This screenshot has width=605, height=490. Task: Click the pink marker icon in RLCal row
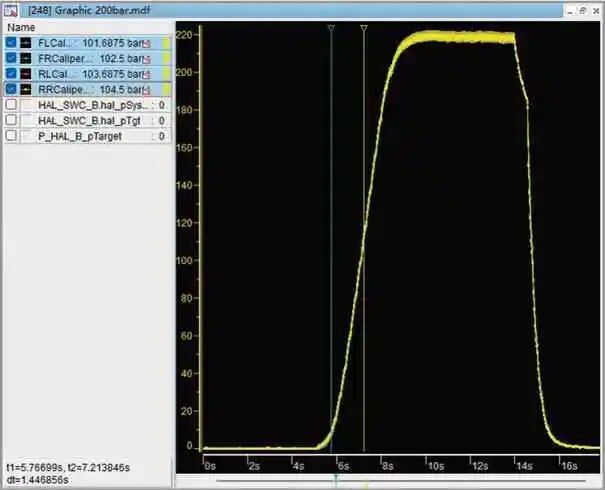(x=147, y=75)
